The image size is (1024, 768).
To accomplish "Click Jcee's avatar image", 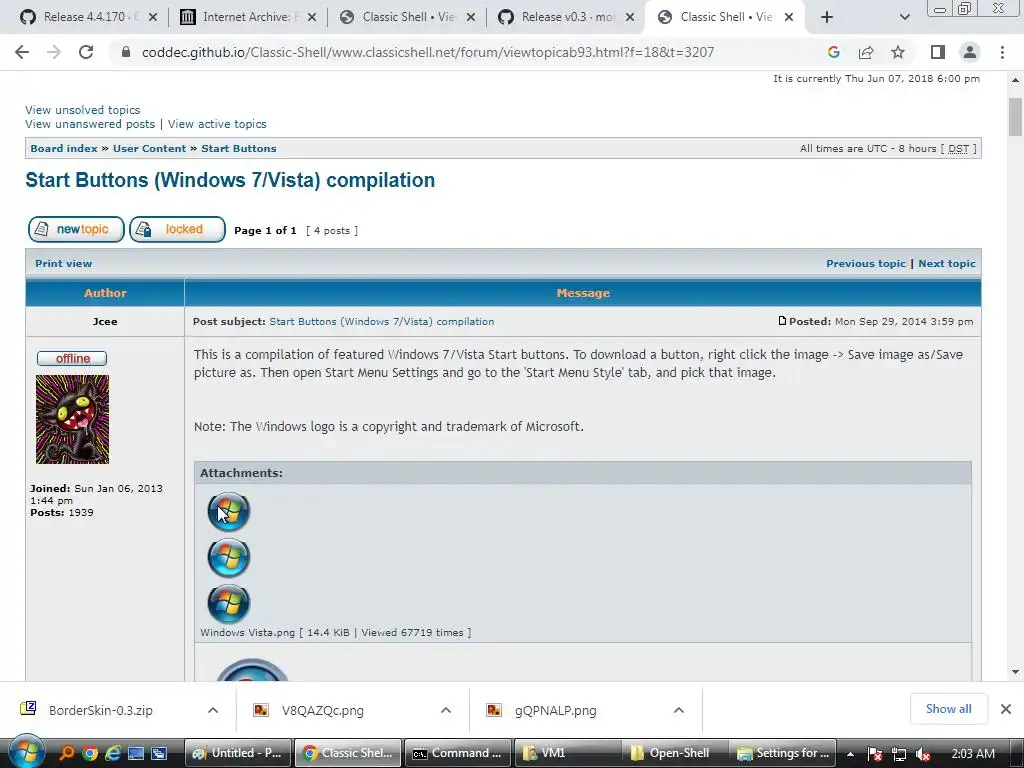I will 72,419.
